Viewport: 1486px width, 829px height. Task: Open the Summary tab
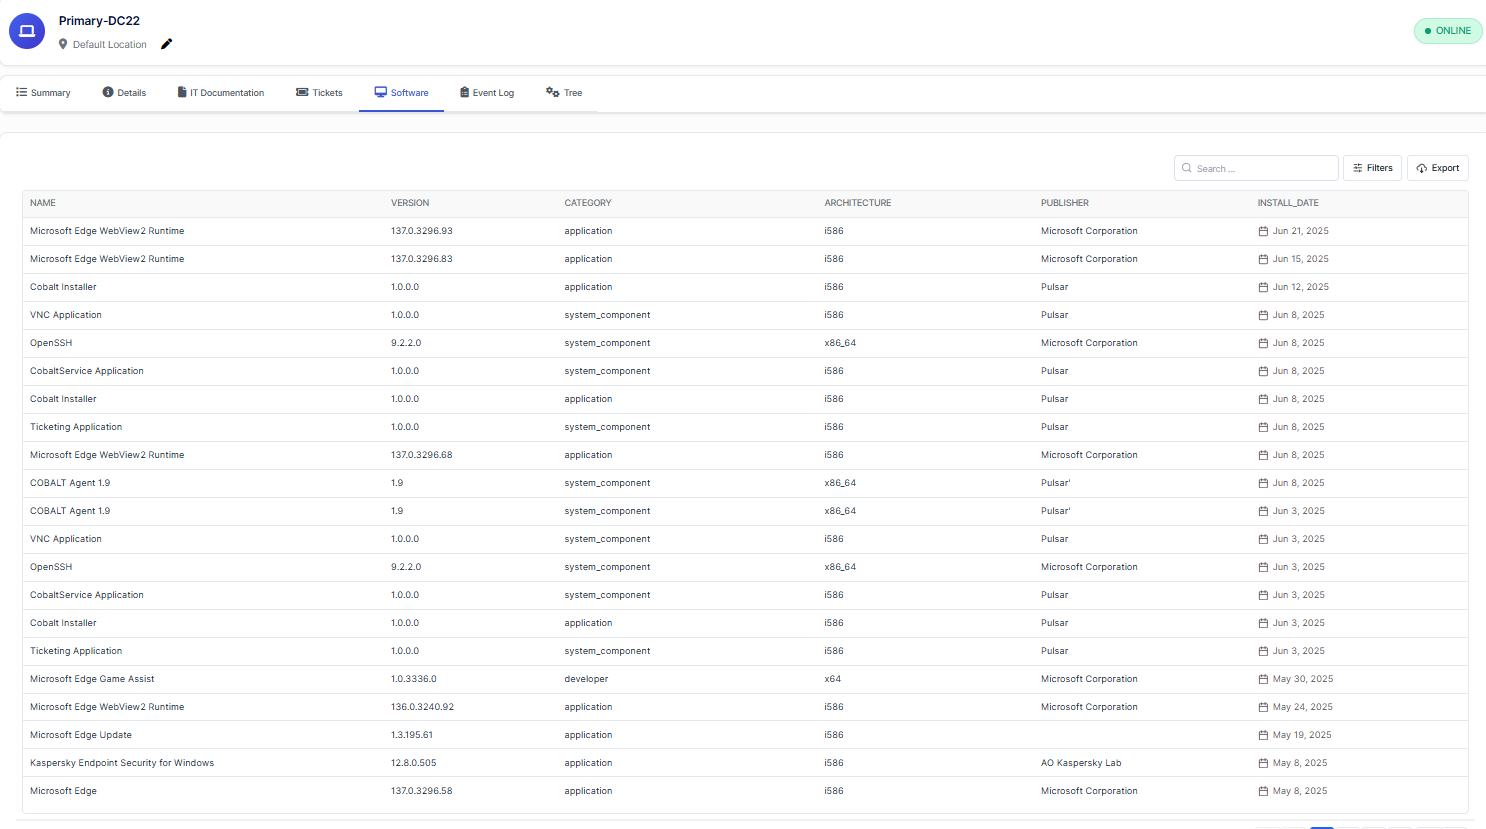coord(43,93)
